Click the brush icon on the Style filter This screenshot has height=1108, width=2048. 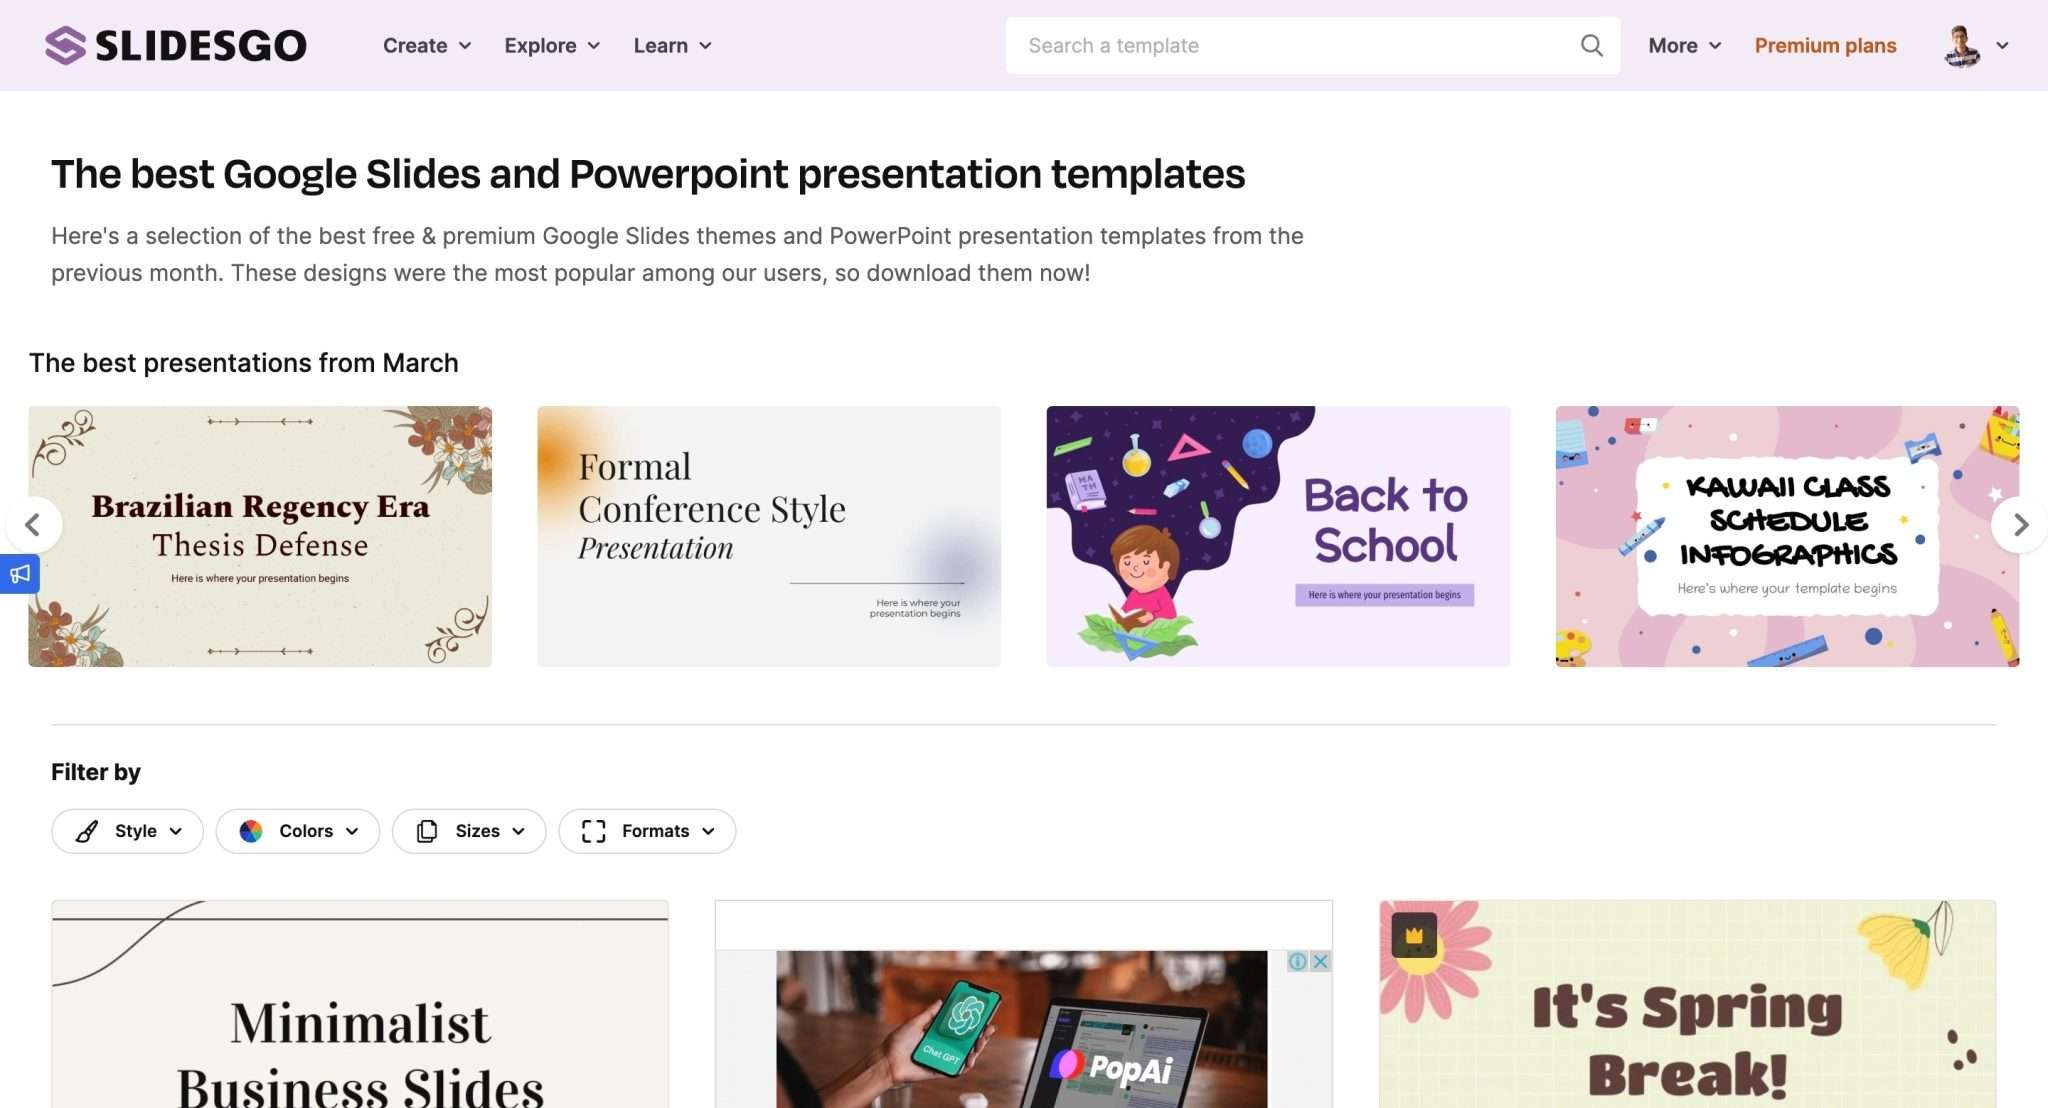coord(87,831)
